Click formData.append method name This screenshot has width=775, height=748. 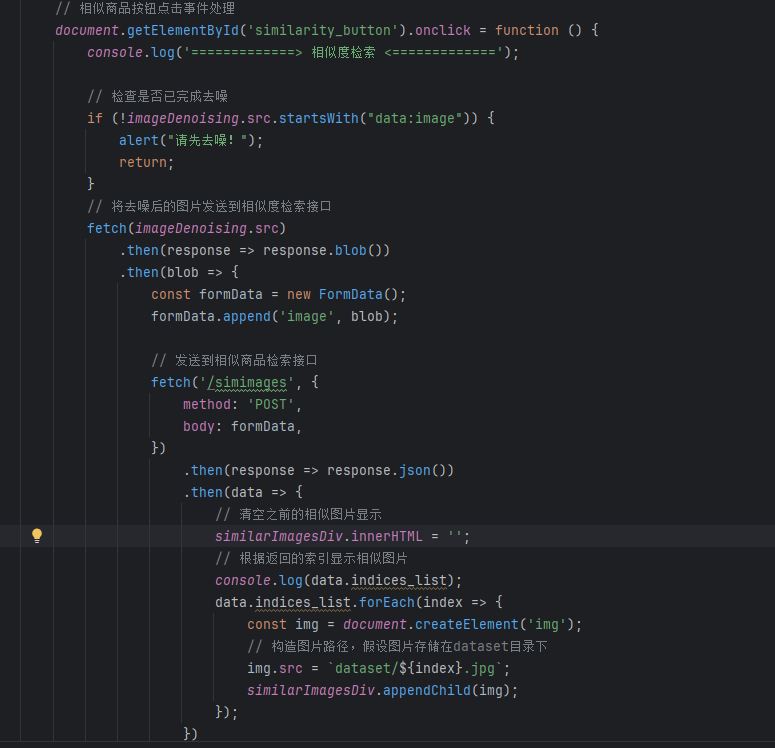247,316
